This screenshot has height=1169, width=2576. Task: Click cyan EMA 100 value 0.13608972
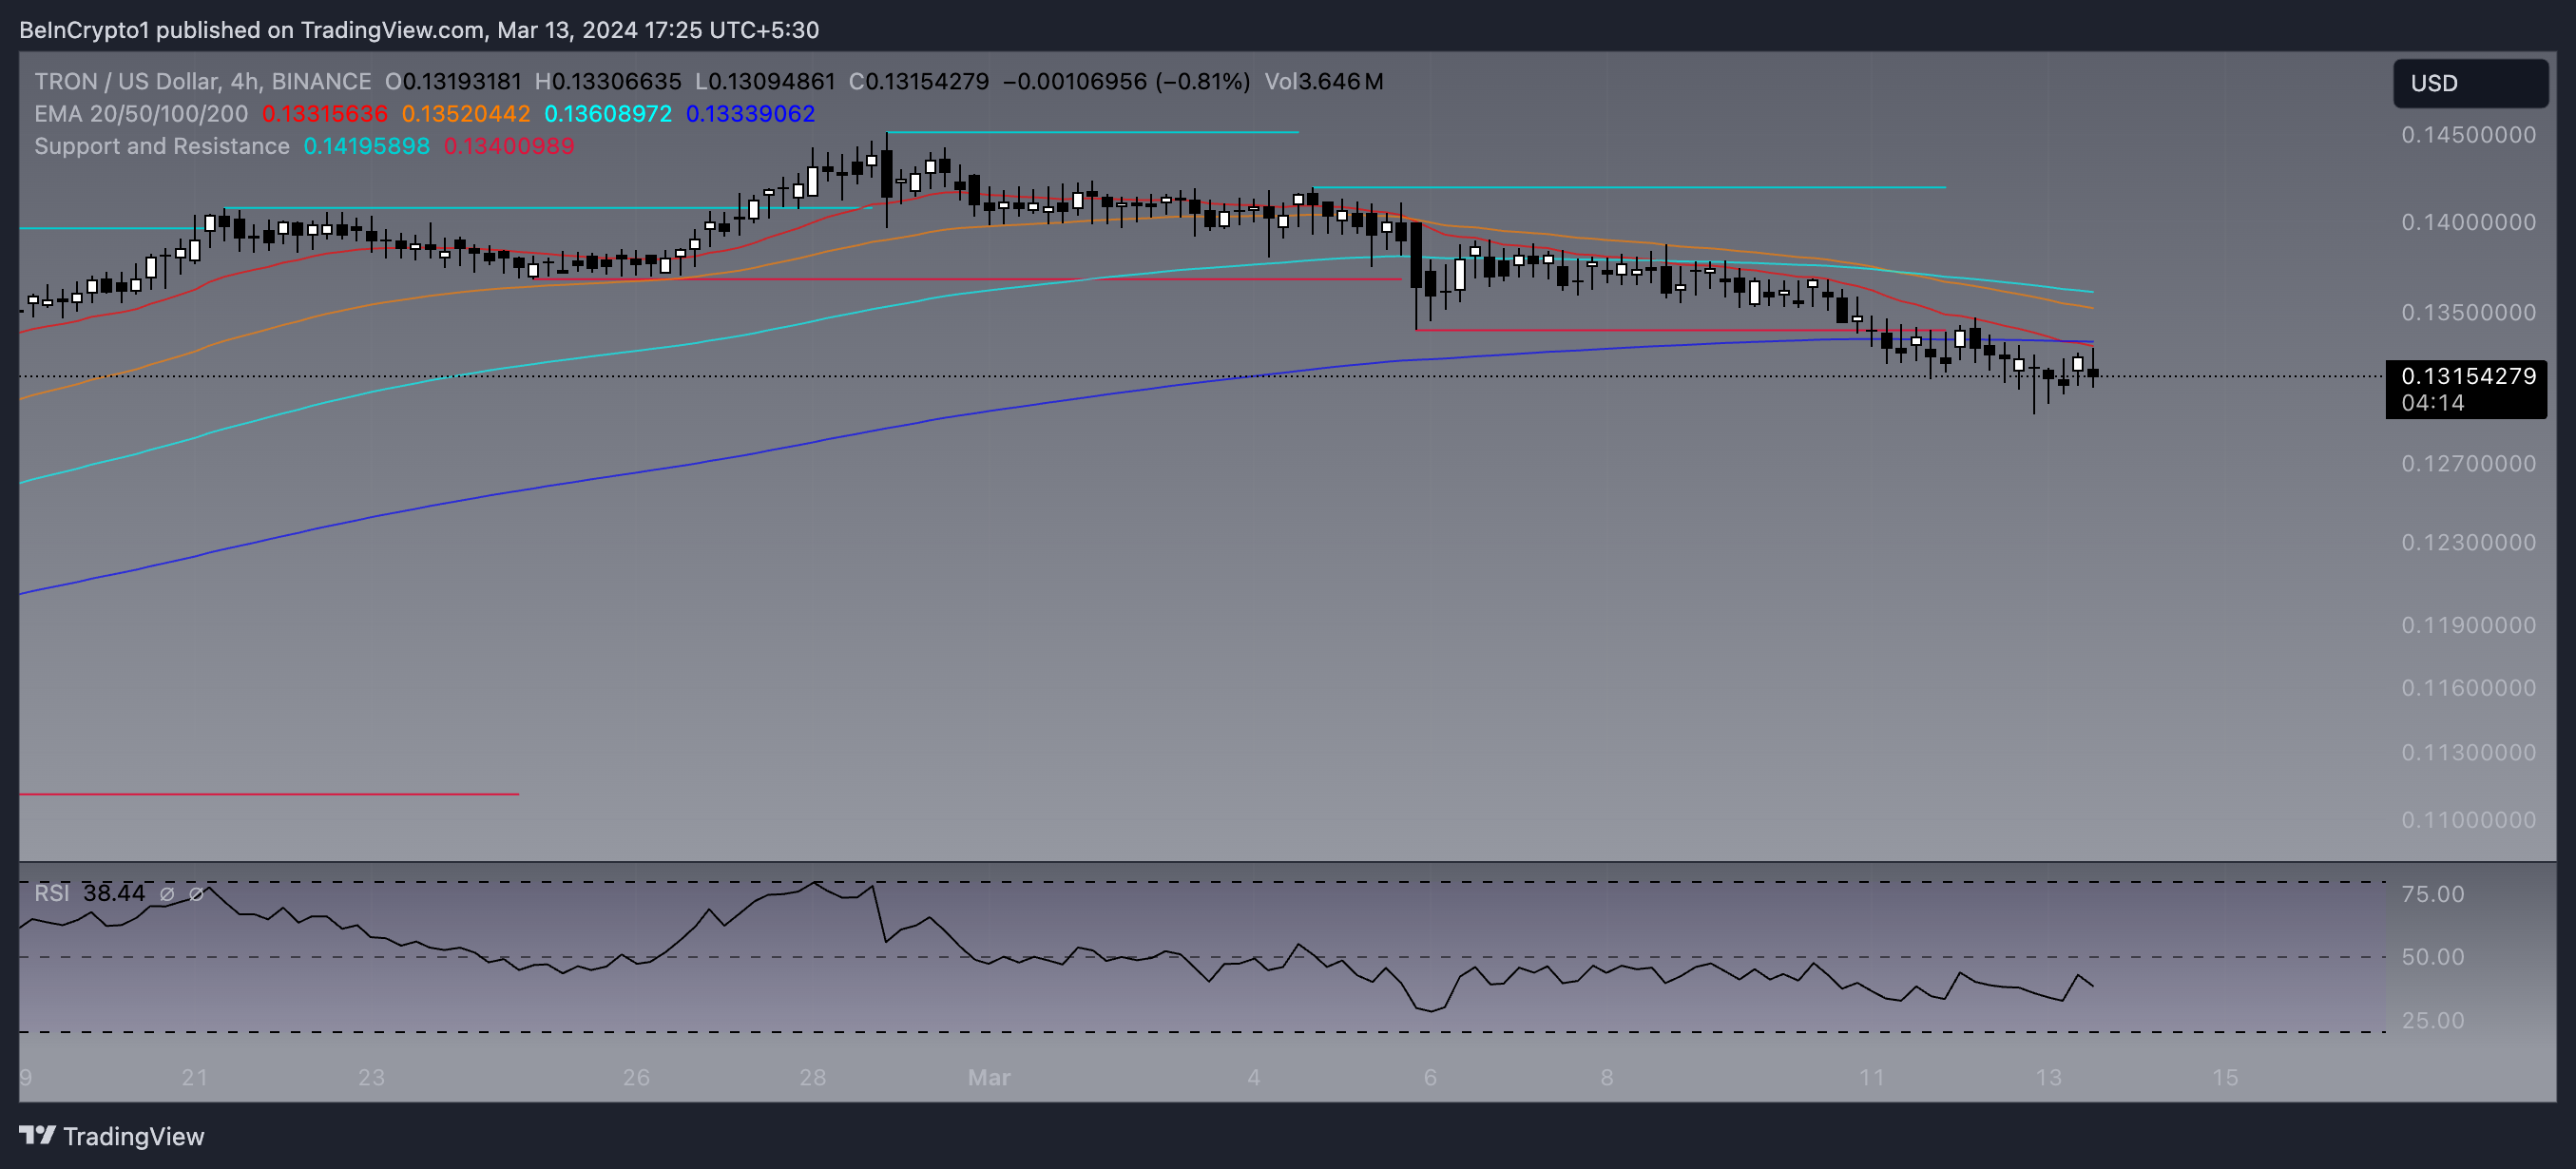(607, 114)
